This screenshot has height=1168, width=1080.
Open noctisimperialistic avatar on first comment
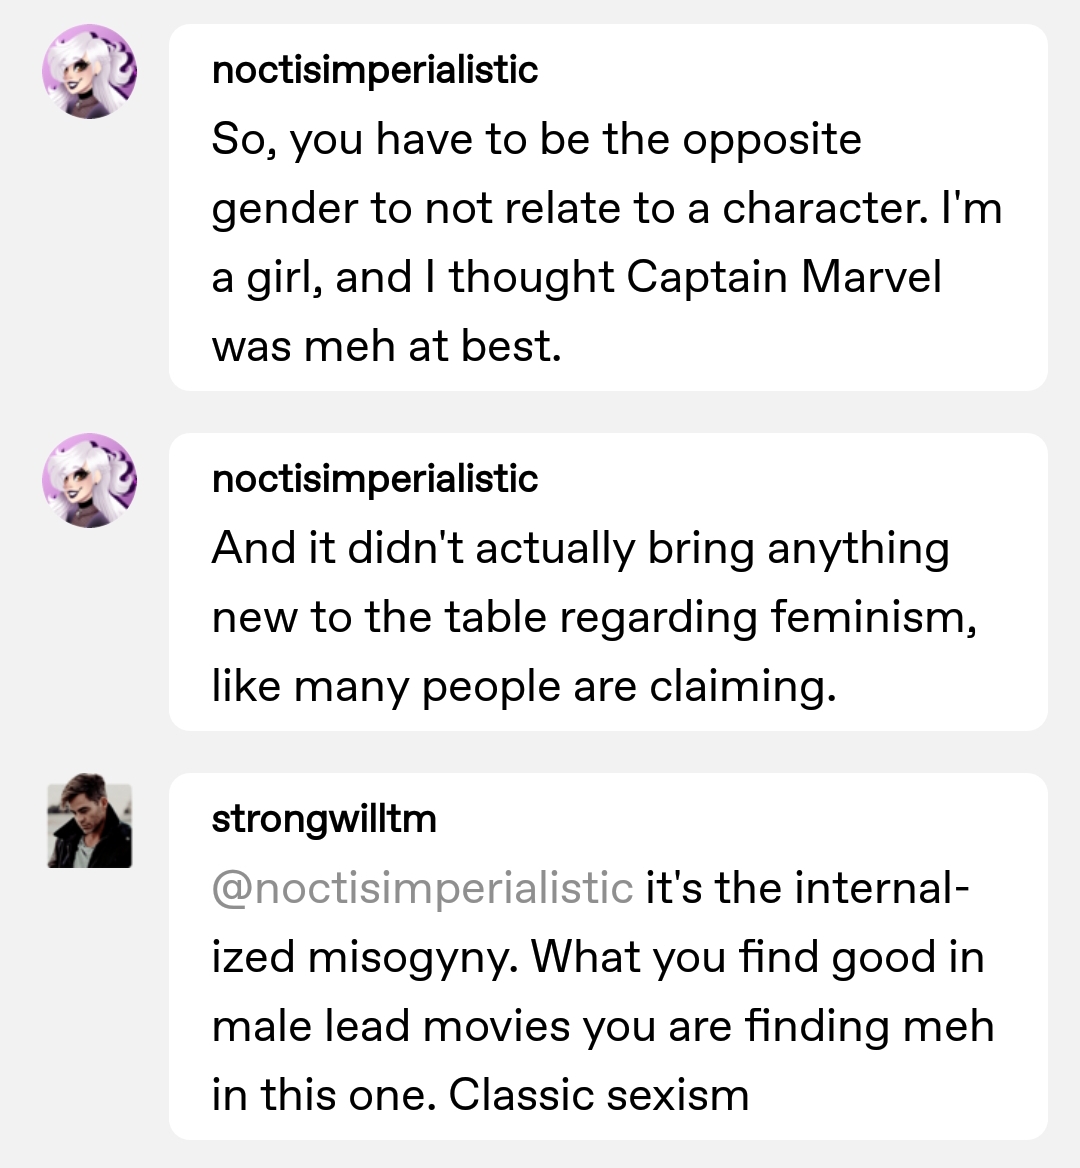(89, 72)
